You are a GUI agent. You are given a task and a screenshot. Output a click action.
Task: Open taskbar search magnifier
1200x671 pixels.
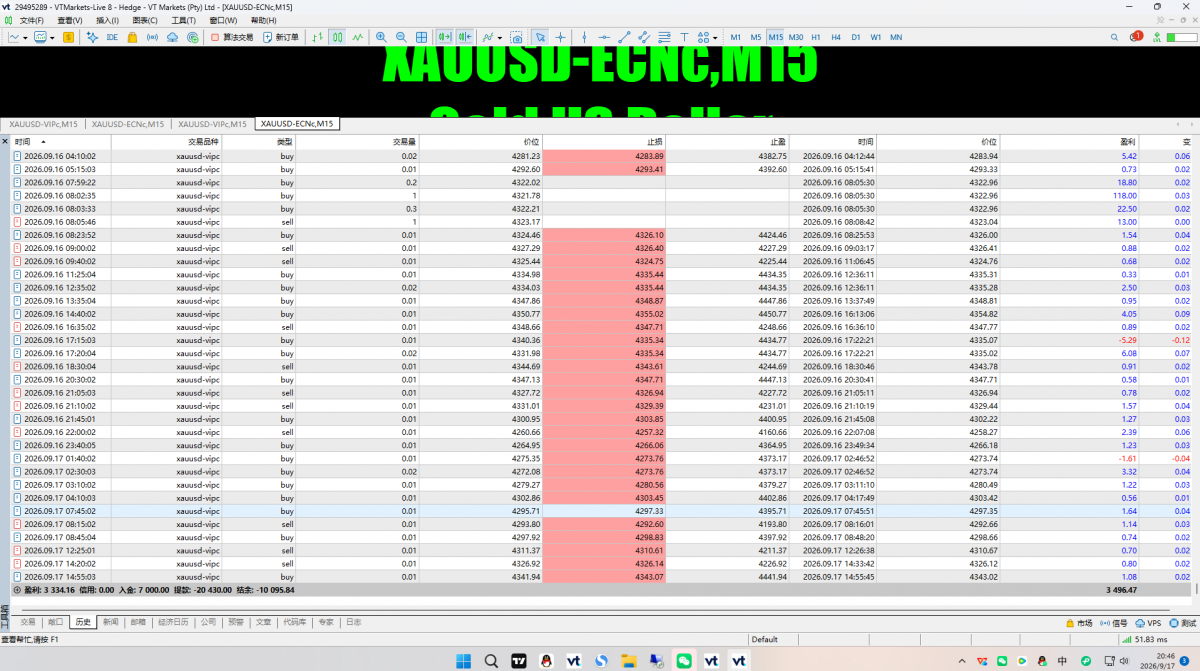click(491, 660)
